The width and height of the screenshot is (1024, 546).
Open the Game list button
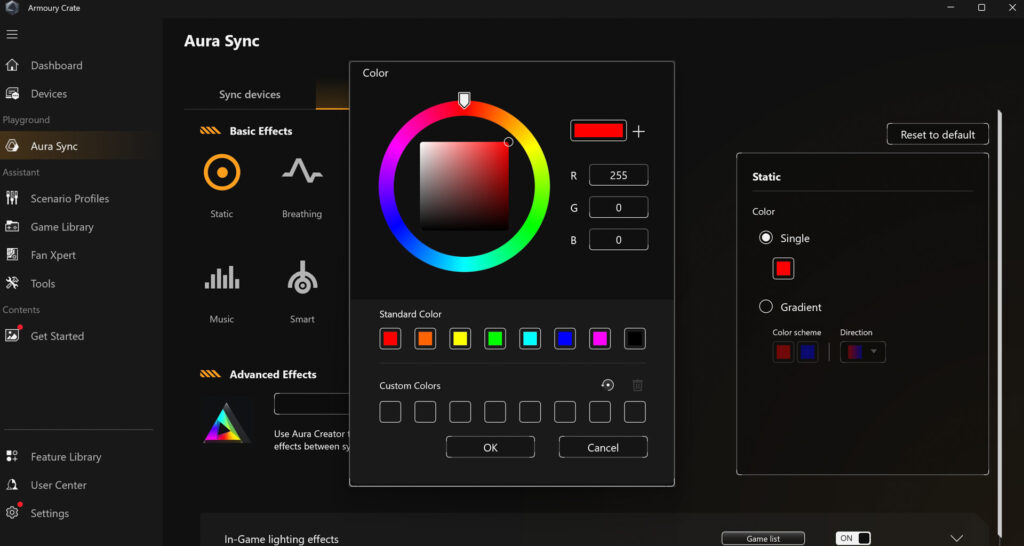[763, 539]
